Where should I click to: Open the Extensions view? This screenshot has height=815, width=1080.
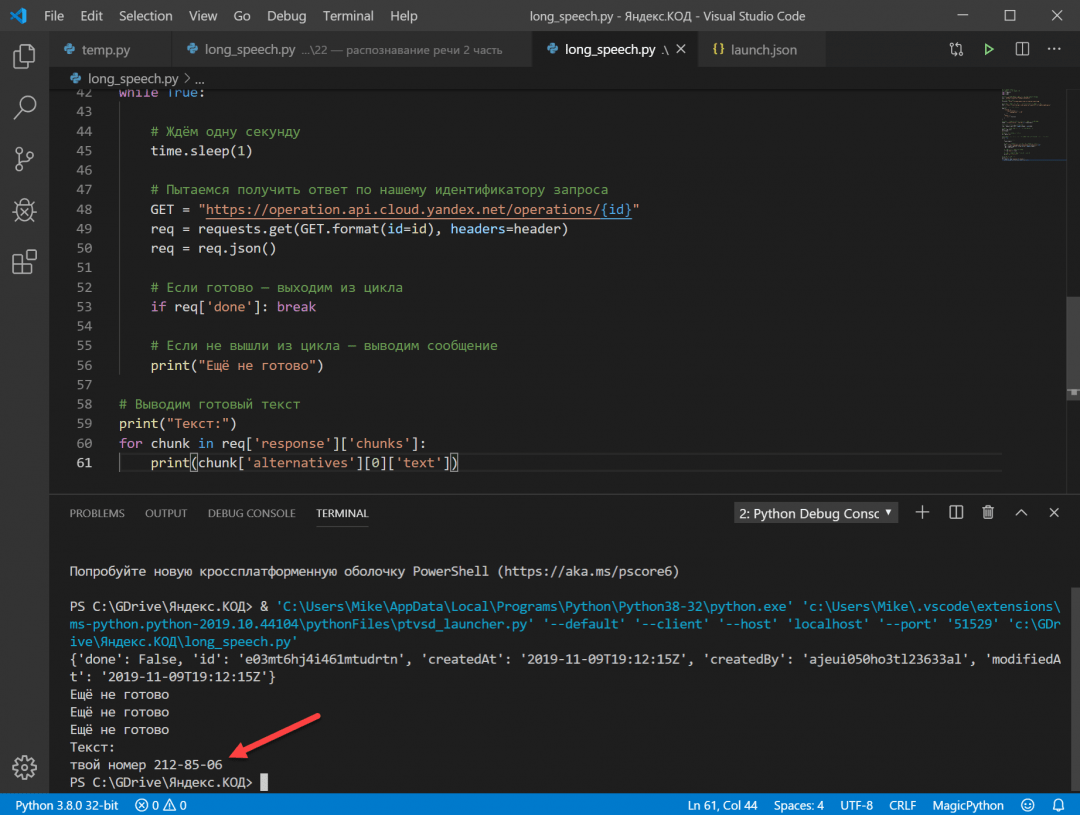coord(24,263)
